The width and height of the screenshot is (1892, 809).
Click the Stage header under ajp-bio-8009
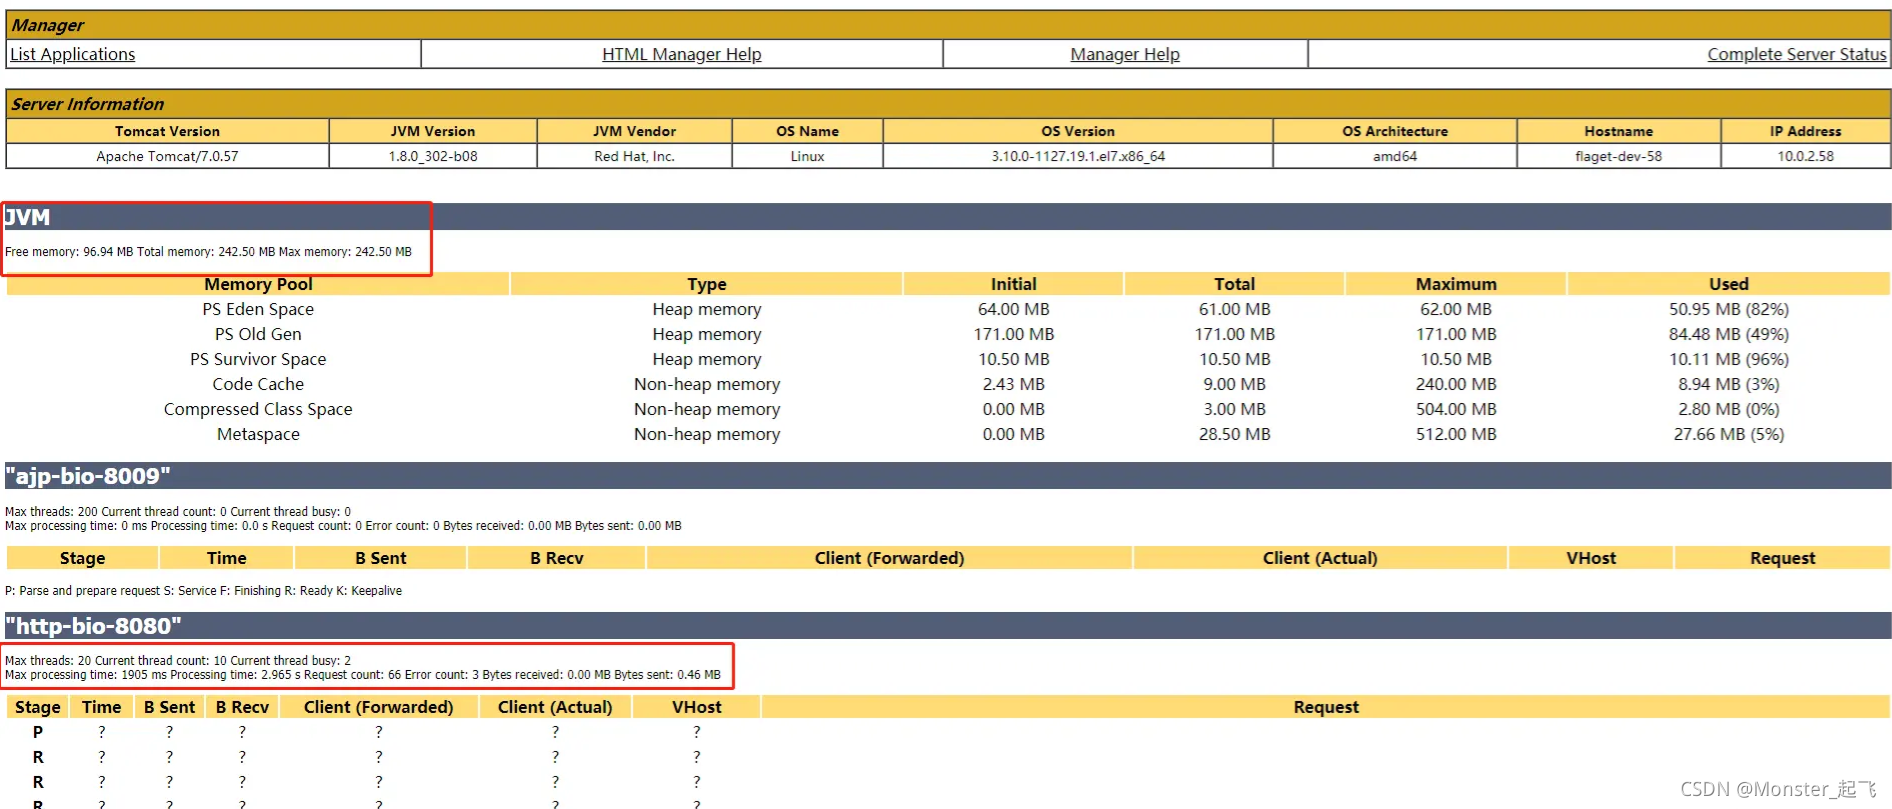click(82, 558)
